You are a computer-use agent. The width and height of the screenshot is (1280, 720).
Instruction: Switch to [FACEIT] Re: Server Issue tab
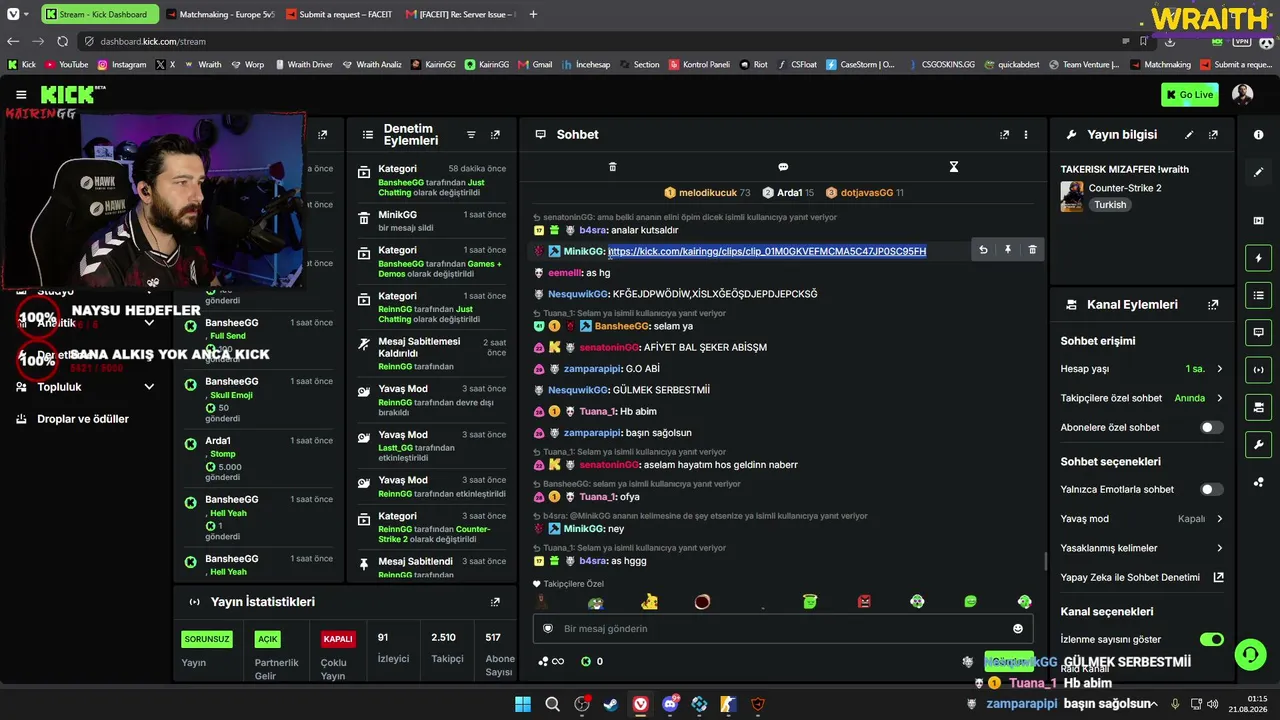pyautogui.click(x=458, y=14)
